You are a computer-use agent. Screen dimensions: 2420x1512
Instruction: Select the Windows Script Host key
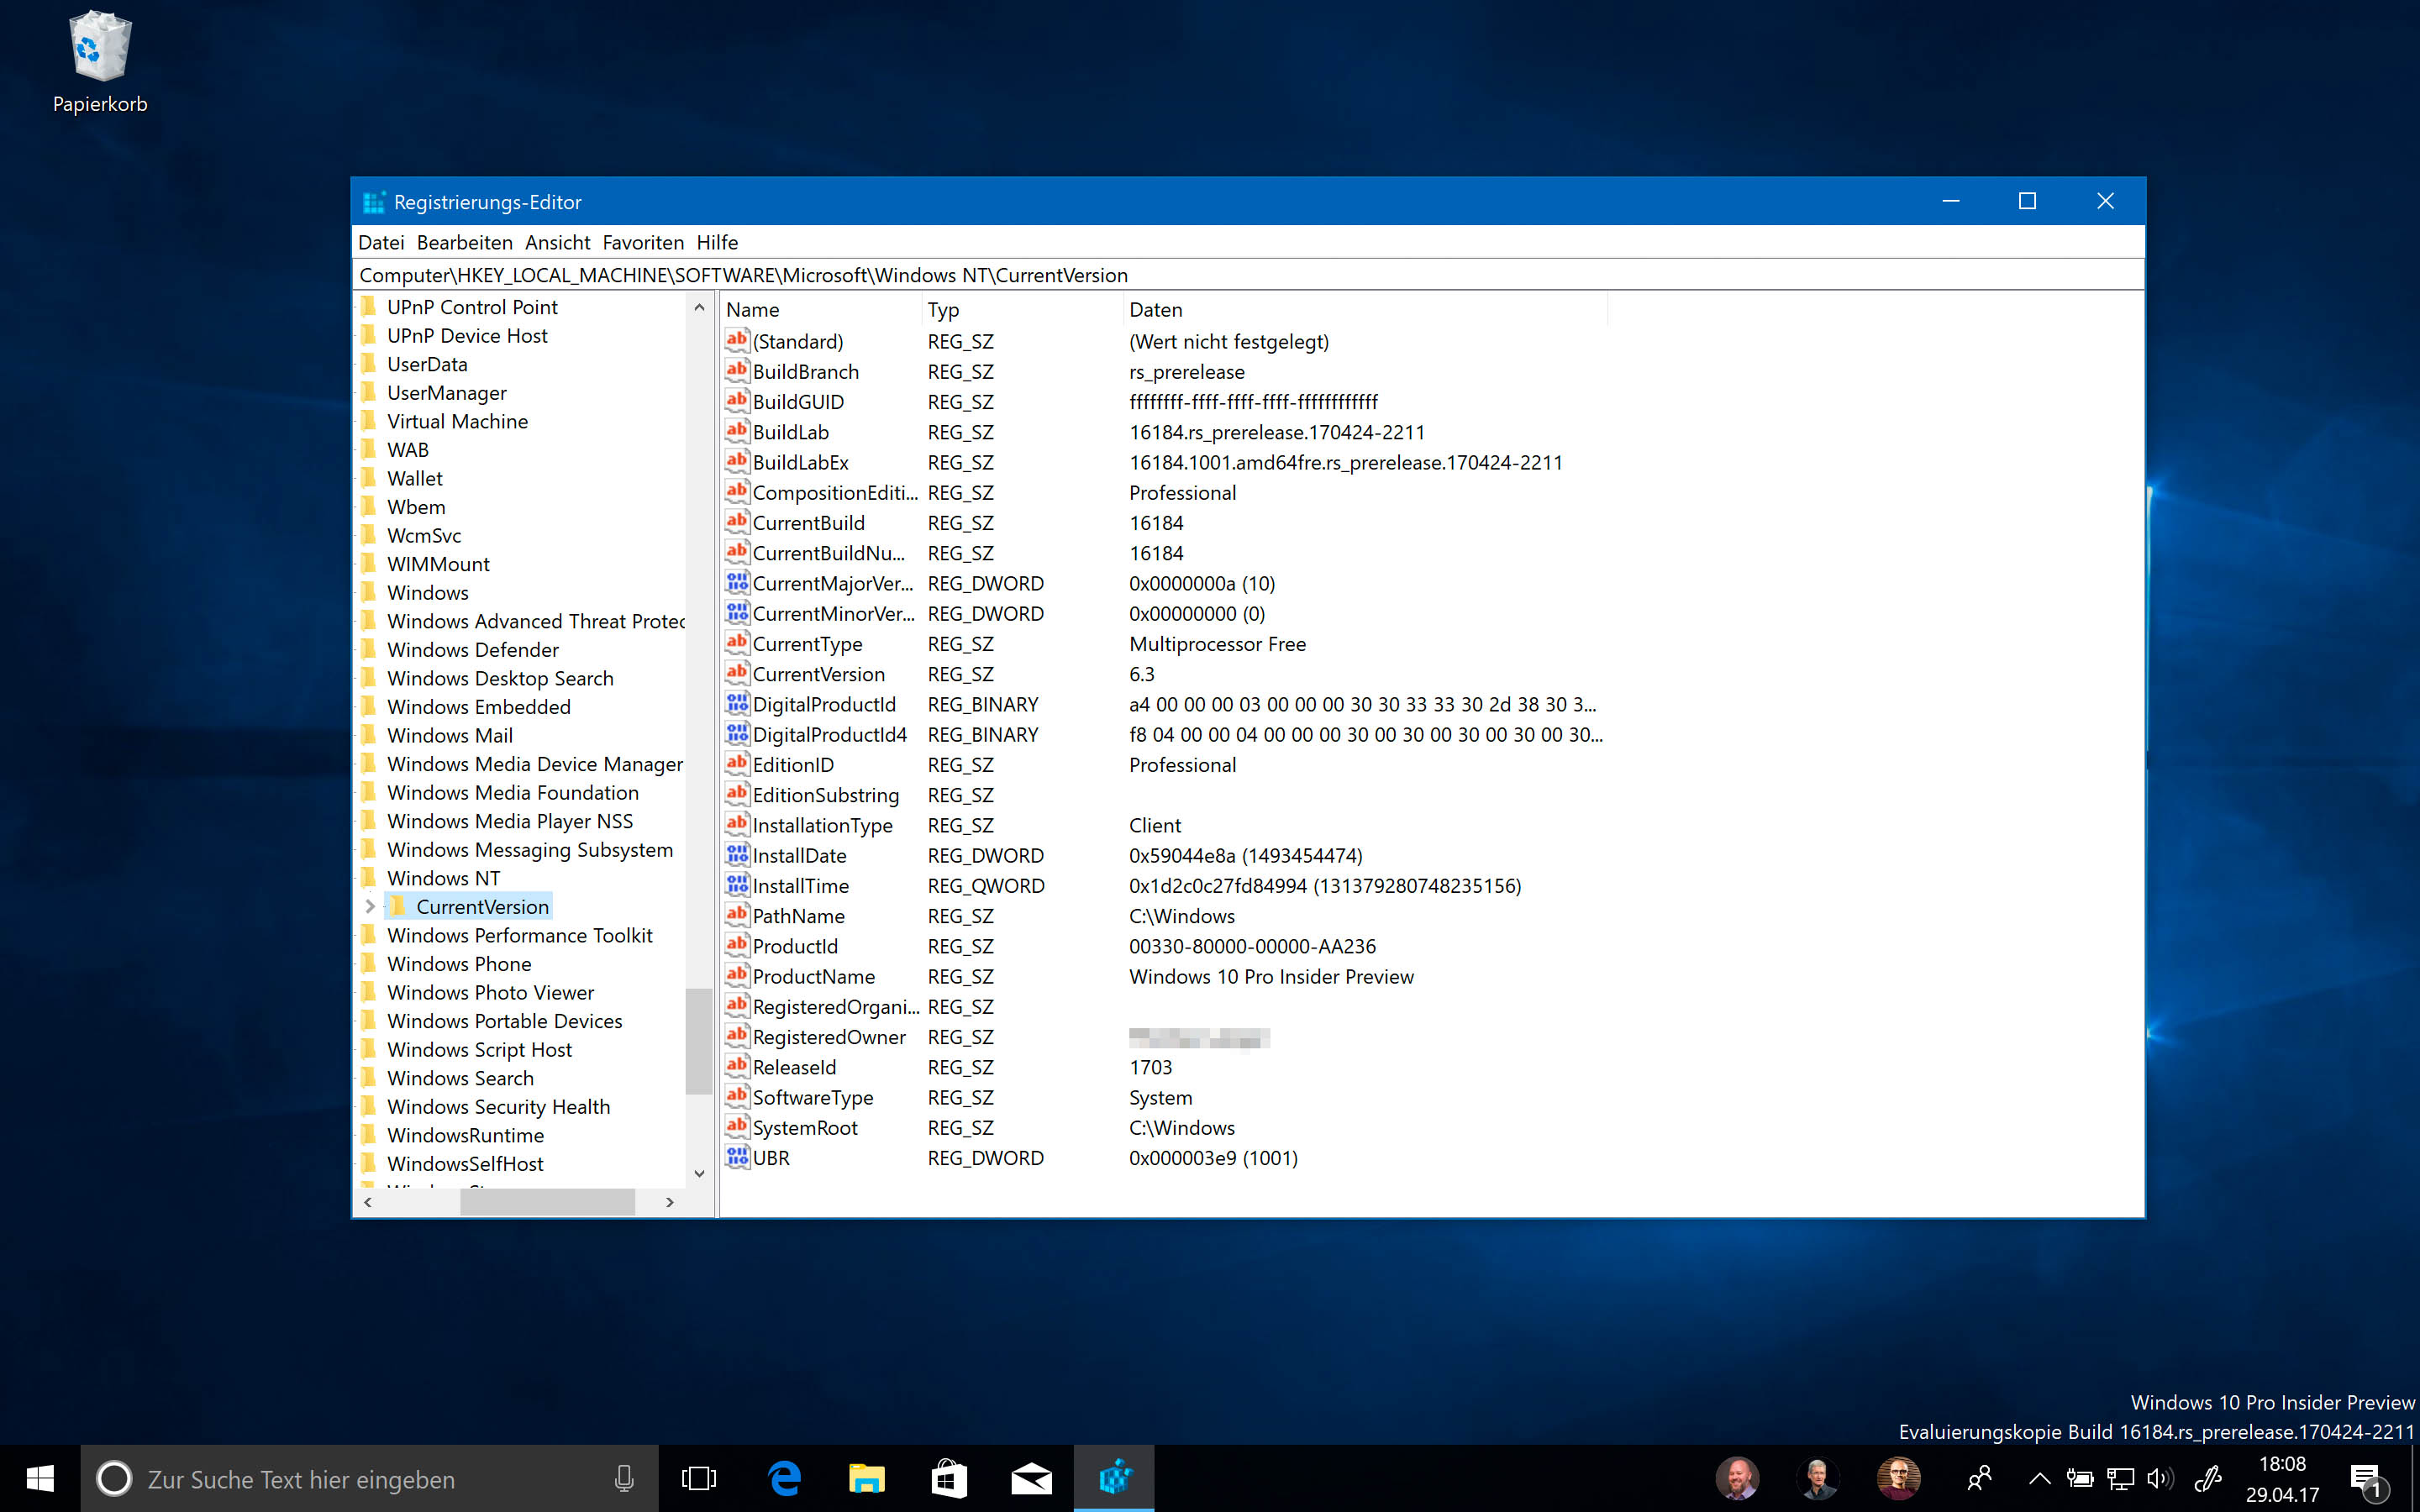pyautogui.click(x=479, y=1049)
